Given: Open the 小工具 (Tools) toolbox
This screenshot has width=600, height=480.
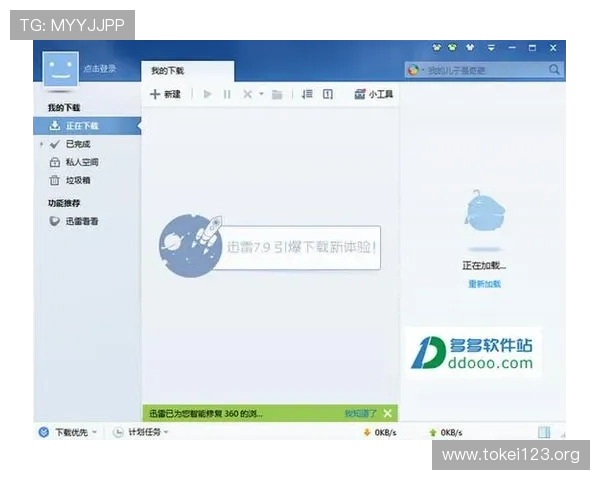Looking at the screenshot, I should pyautogui.click(x=374, y=94).
